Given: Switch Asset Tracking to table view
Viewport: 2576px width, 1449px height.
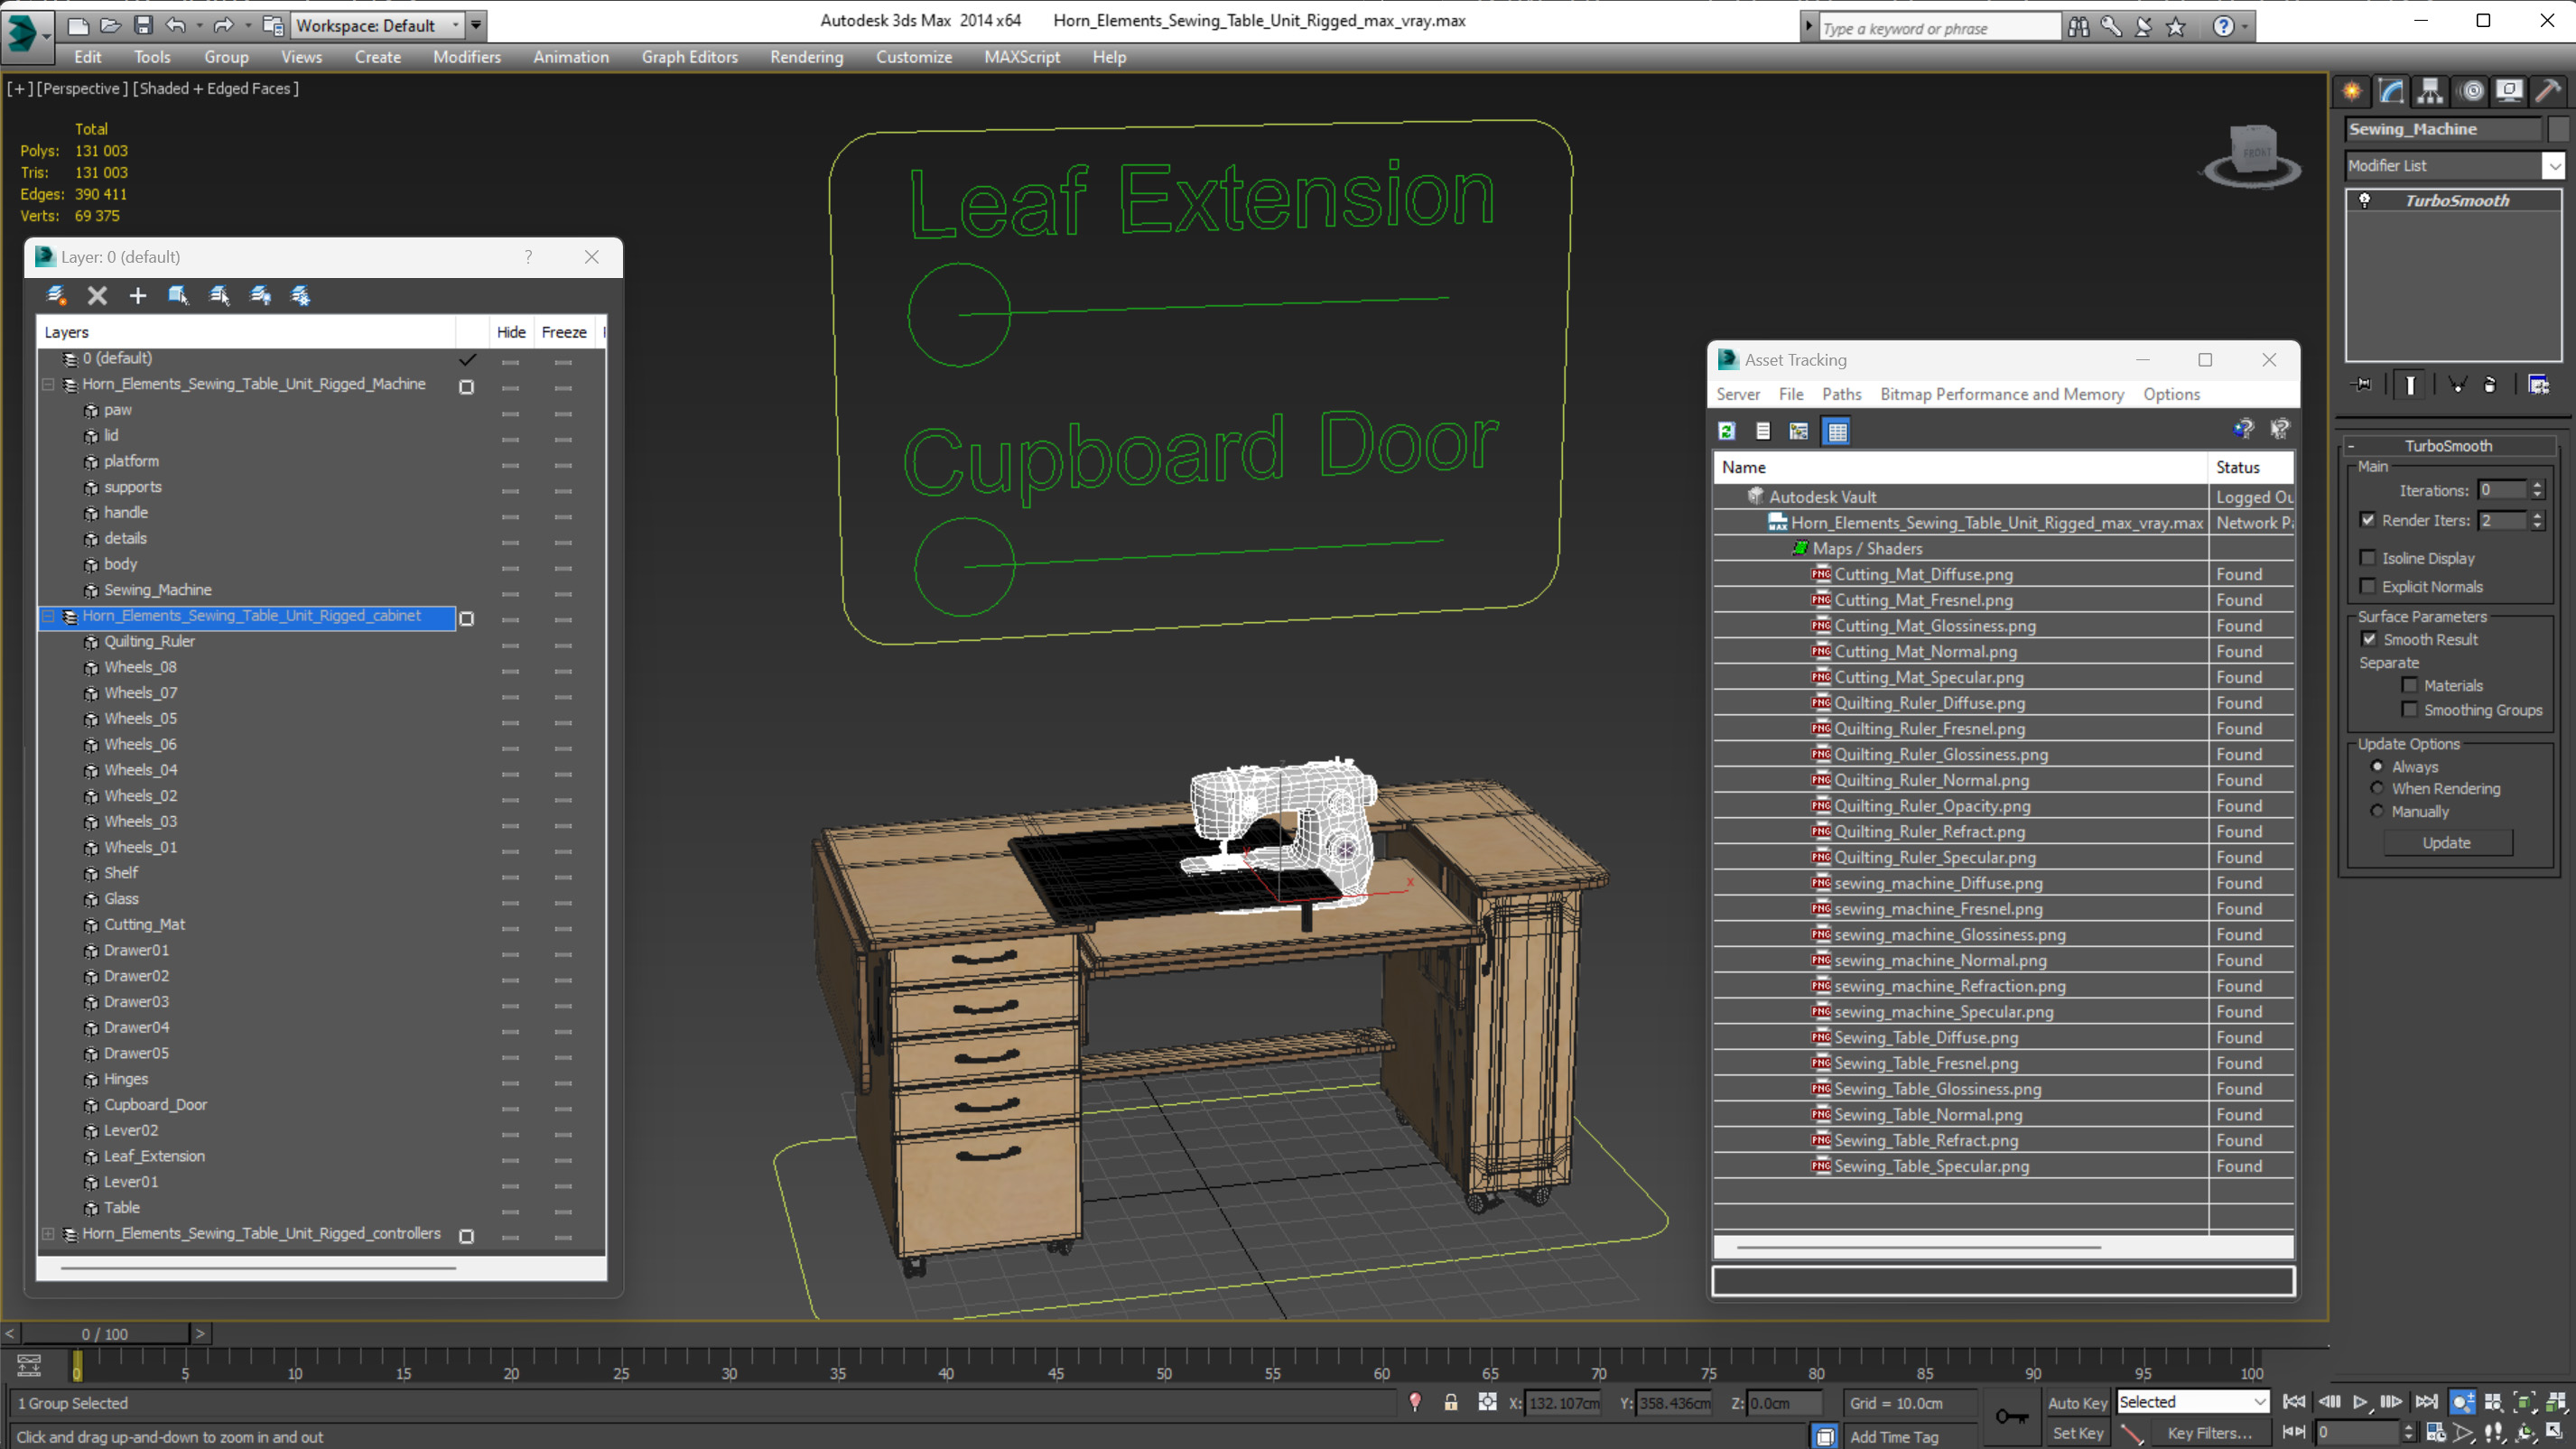Looking at the screenshot, I should point(1837,431).
